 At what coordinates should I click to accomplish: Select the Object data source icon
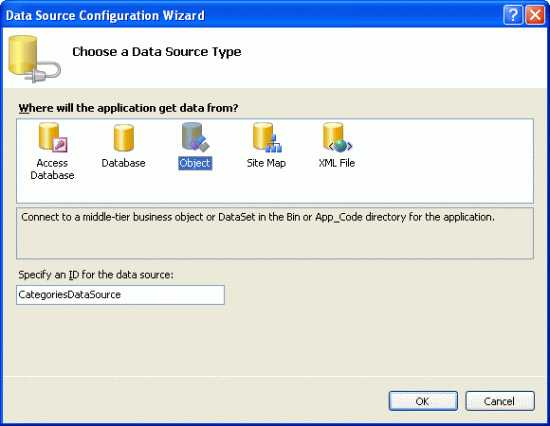tap(195, 137)
